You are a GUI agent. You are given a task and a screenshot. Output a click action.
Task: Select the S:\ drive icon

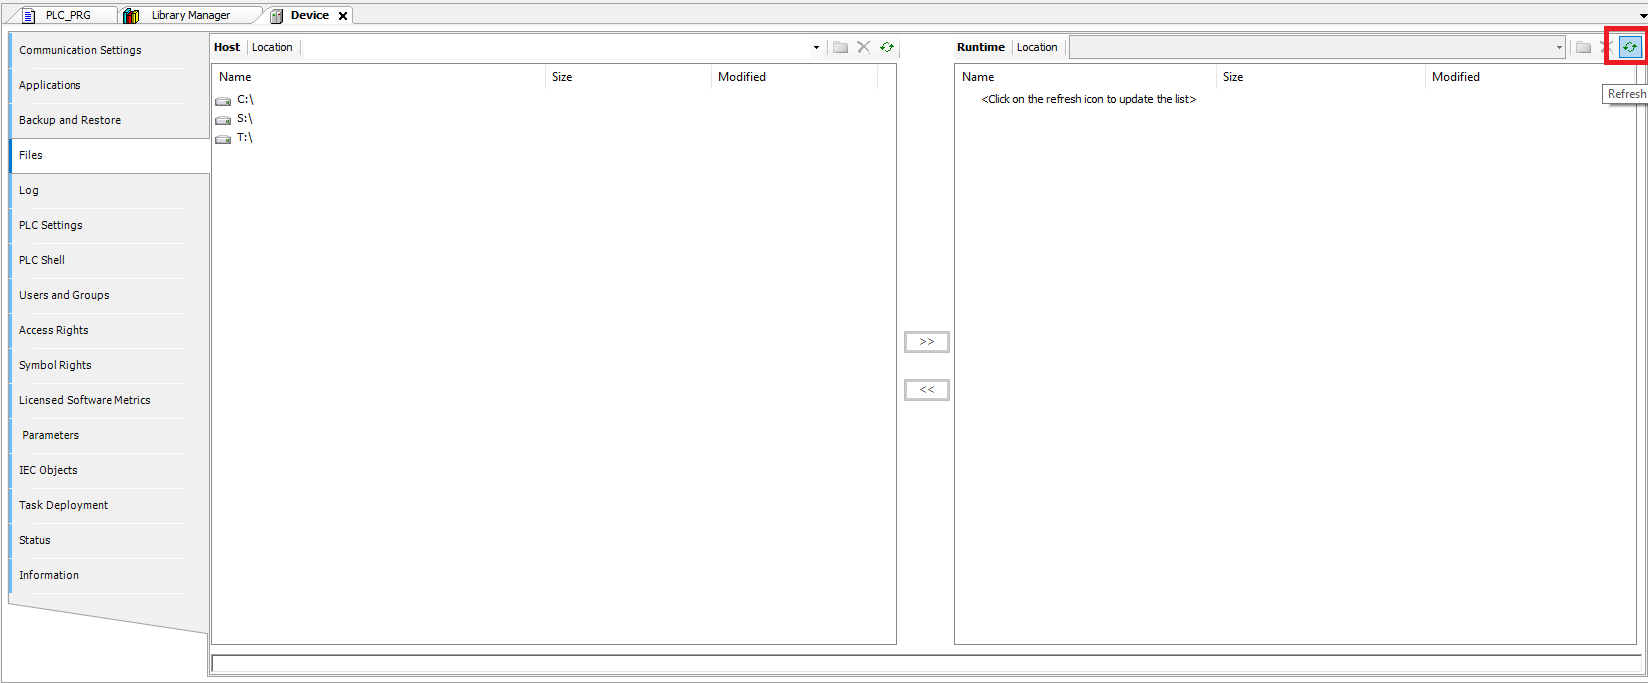point(223,119)
